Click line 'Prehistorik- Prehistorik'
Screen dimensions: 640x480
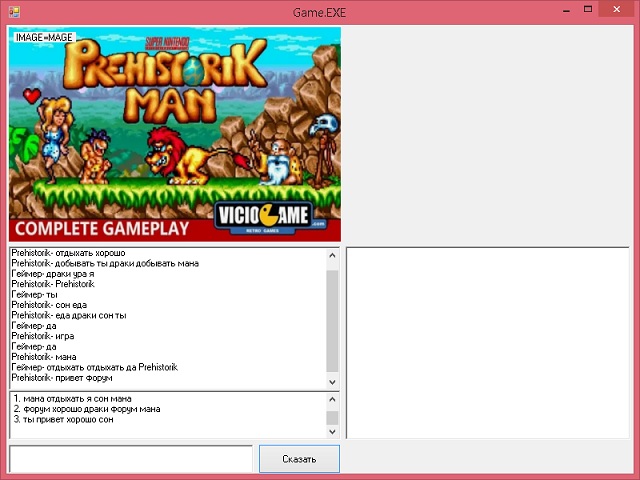[53, 284]
